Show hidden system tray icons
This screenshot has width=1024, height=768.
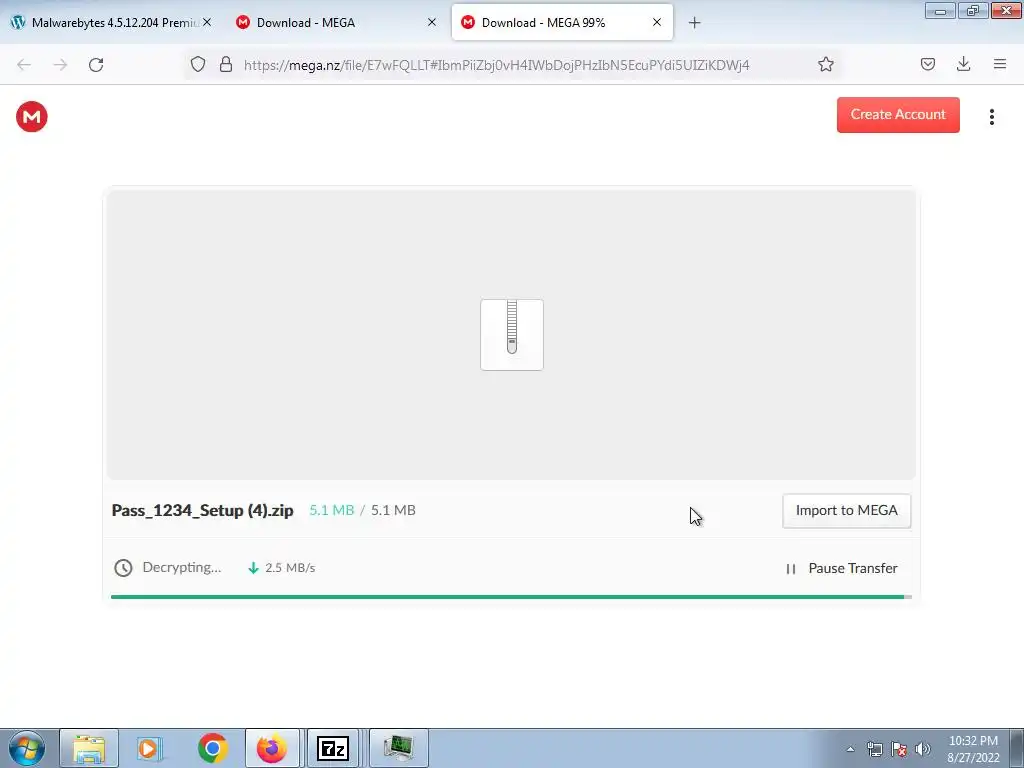coord(850,749)
